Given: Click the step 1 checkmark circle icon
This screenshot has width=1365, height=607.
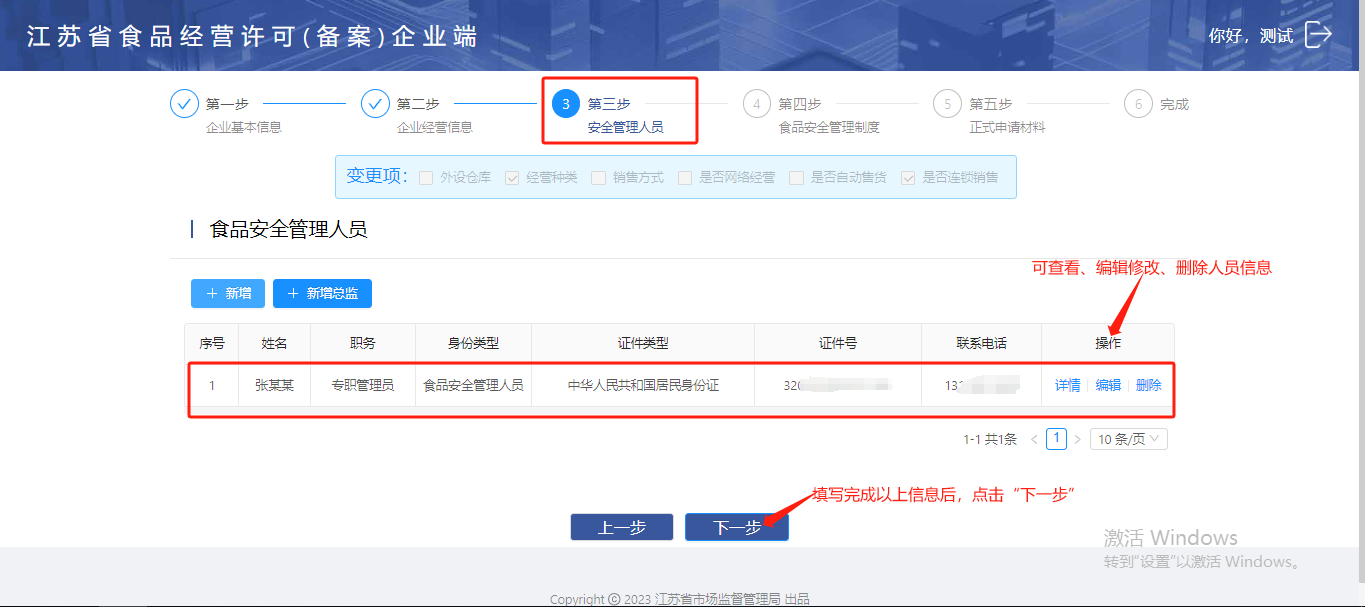Looking at the screenshot, I should 184,104.
